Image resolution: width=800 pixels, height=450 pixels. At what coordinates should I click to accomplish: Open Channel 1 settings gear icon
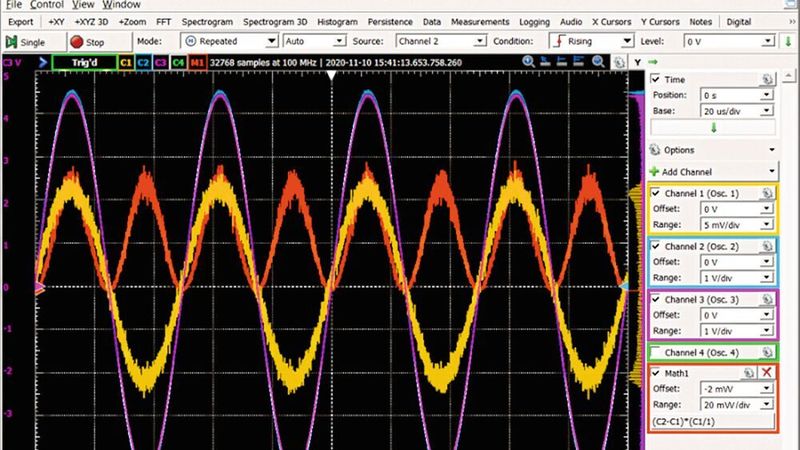pos(767,193)
